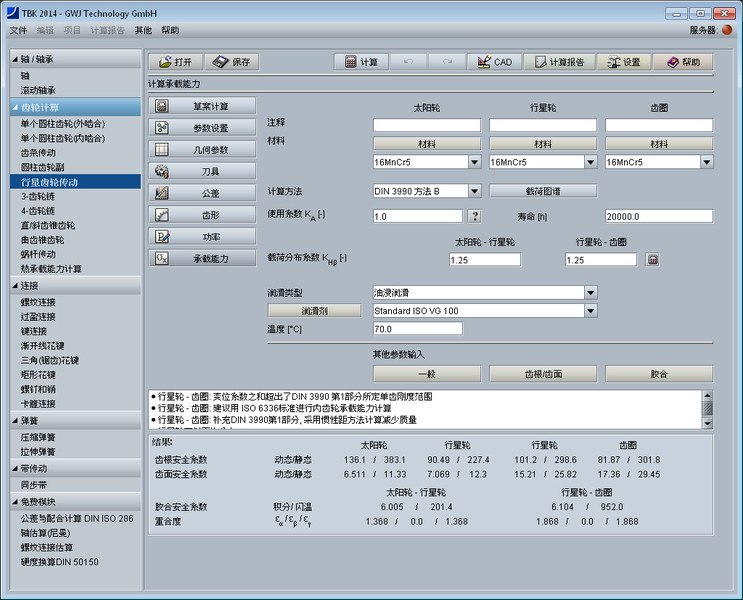Select the 刀具 tool side button
This screenshot has width=743, height=600.
click(x=203, y=171)
